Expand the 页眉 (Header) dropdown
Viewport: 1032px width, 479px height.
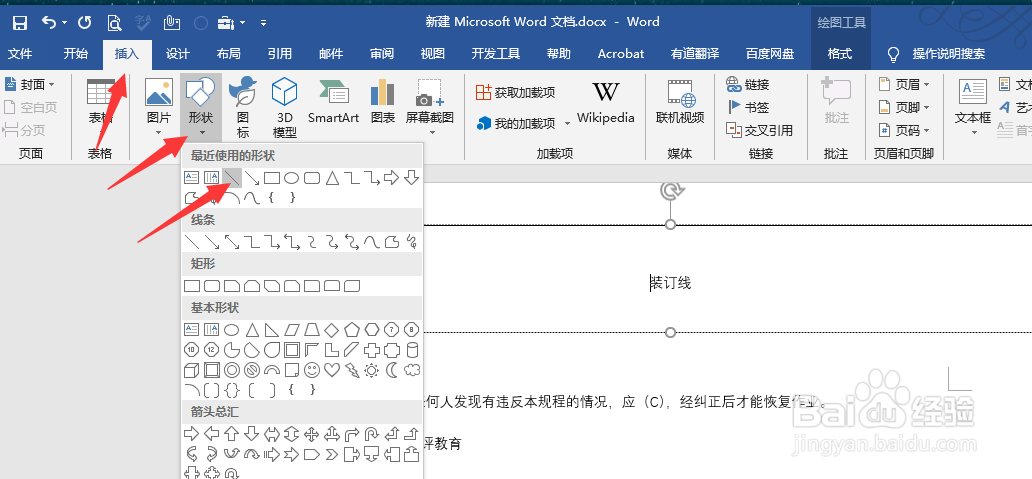926,84
